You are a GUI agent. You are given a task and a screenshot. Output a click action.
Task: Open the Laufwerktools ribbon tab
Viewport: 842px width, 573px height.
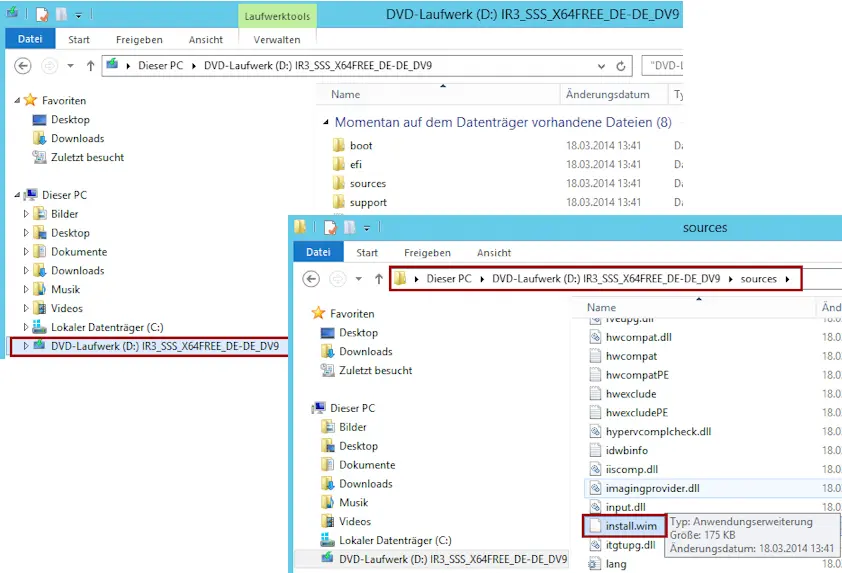[x=276, y=16]
